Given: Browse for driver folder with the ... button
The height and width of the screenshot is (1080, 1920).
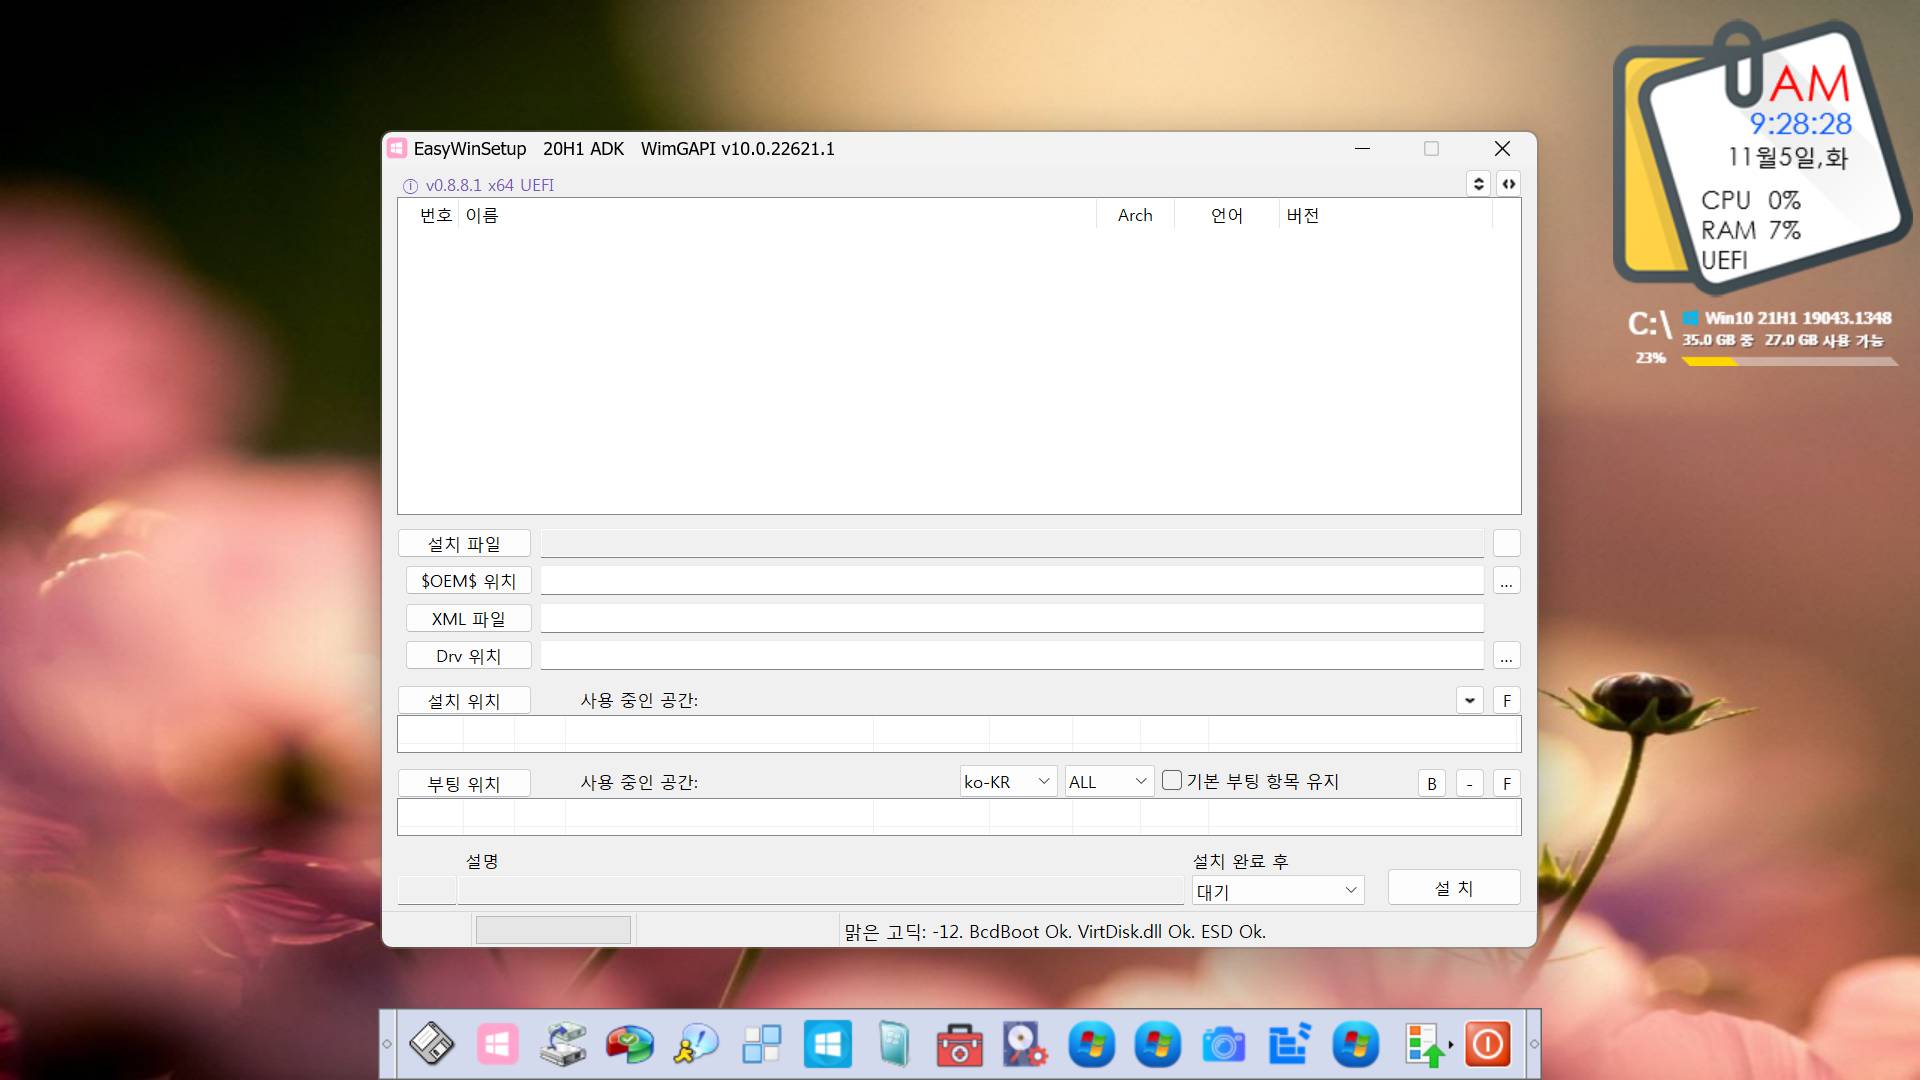Looking at the screenshot, I should 1506,656.
